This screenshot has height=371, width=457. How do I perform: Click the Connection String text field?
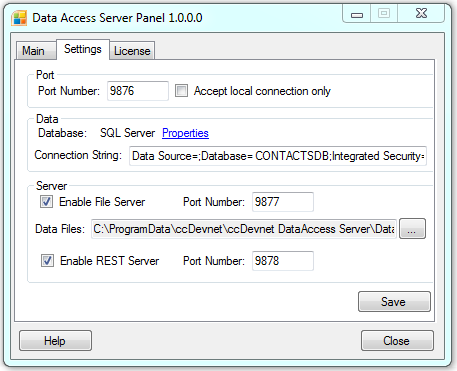278,156
